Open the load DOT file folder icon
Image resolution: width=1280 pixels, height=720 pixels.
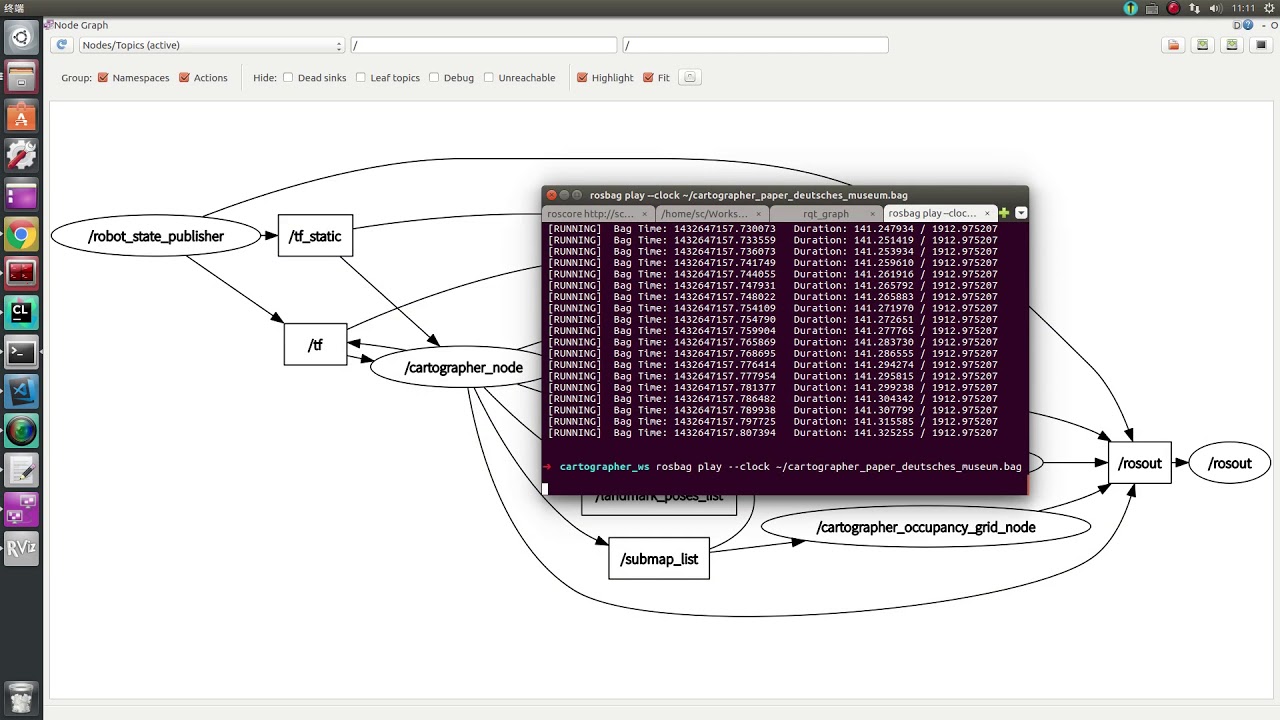point(1174,45)
